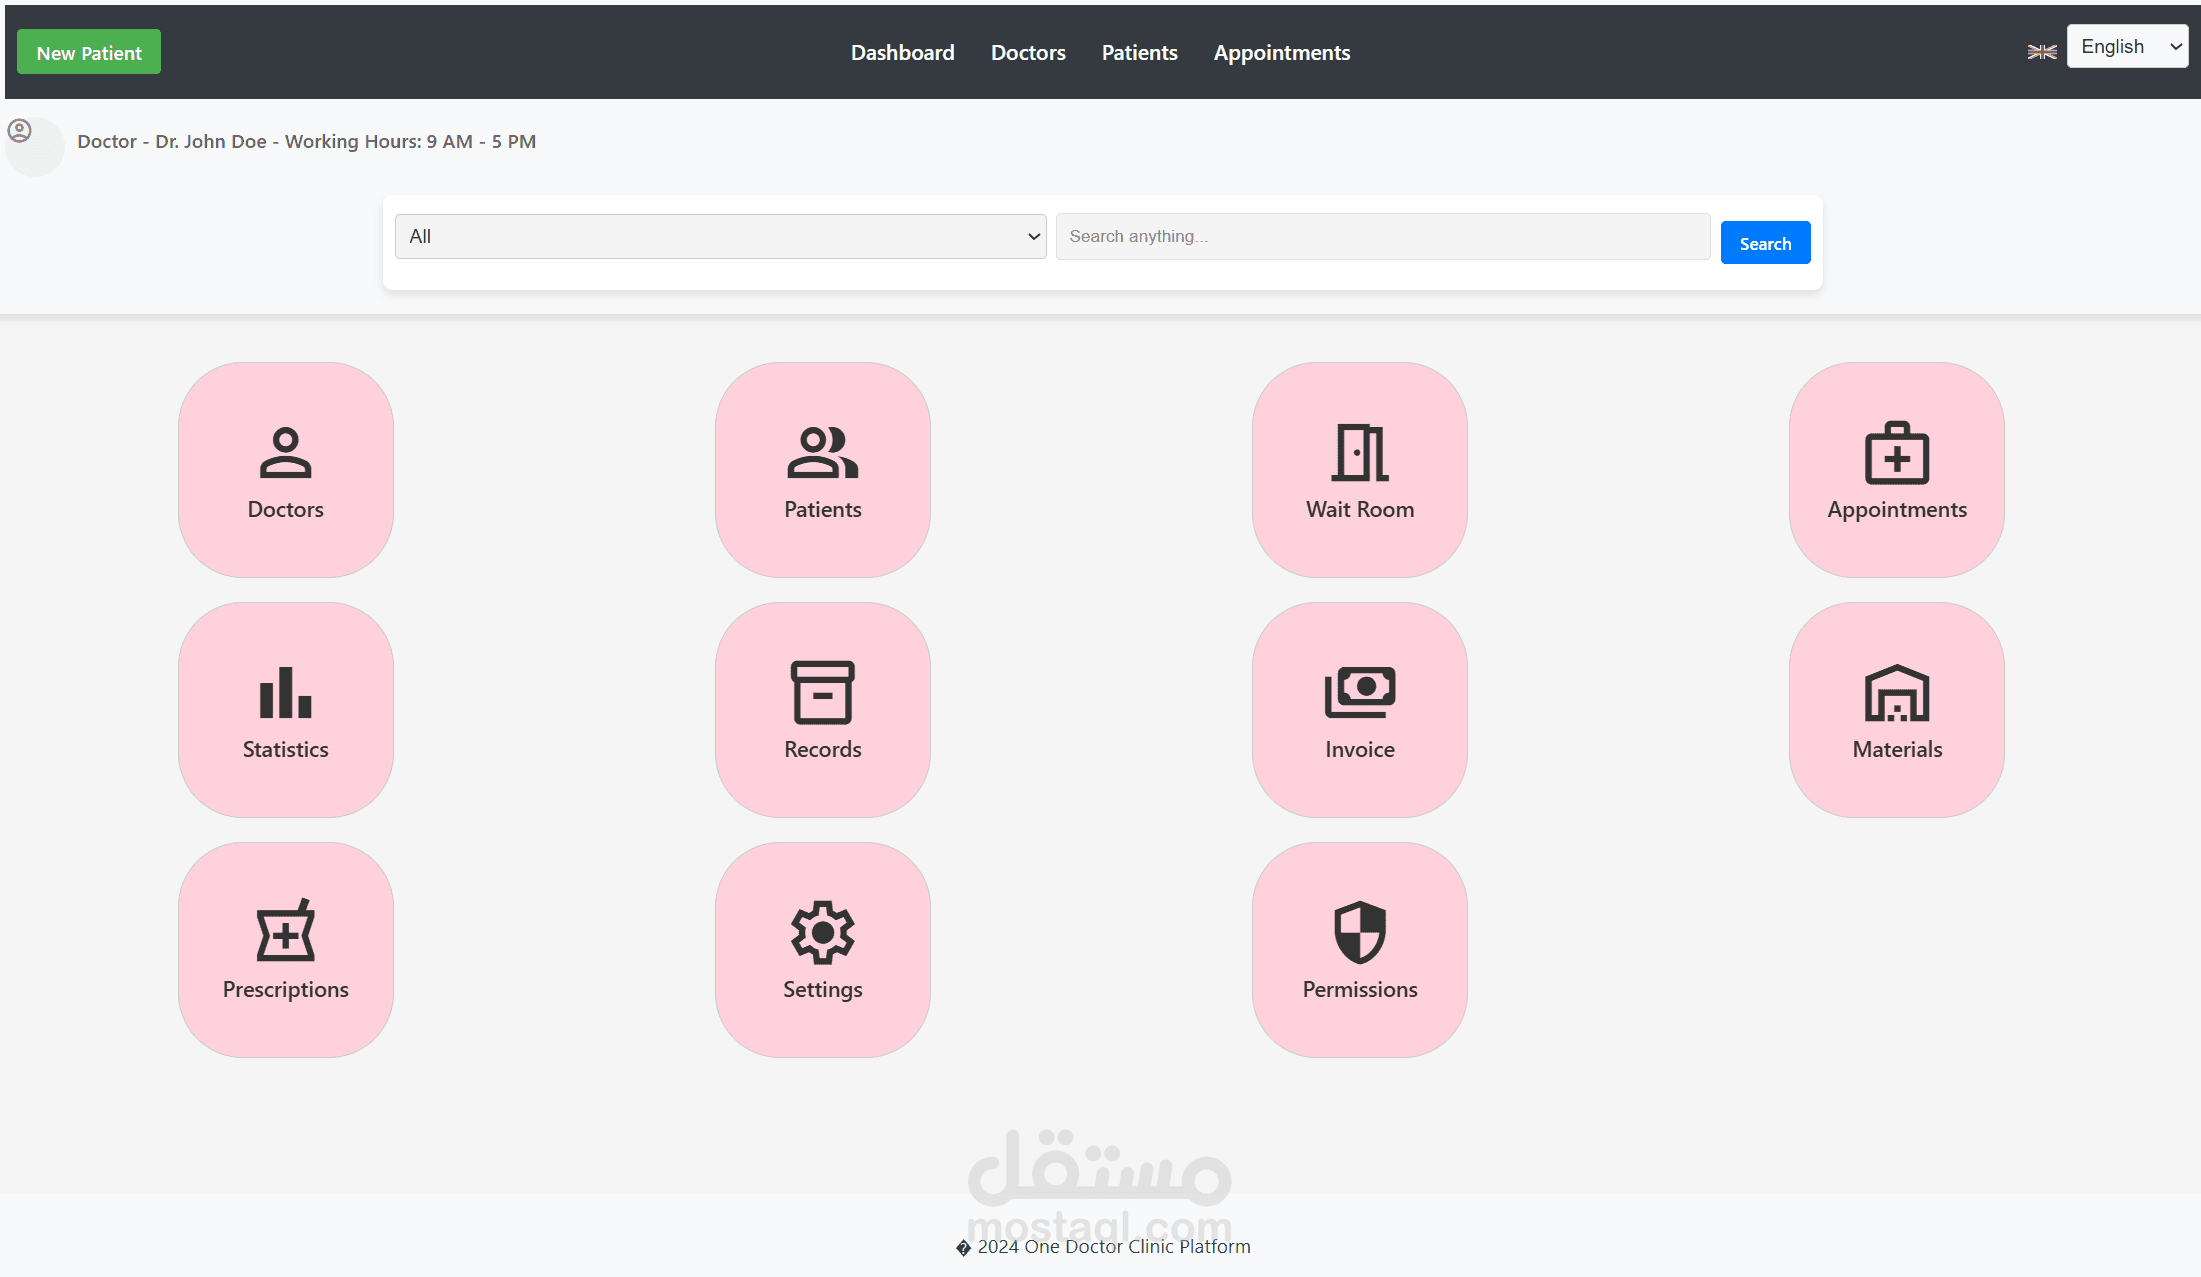
Task: Expand the All search category dropdown
Action: 721,236
